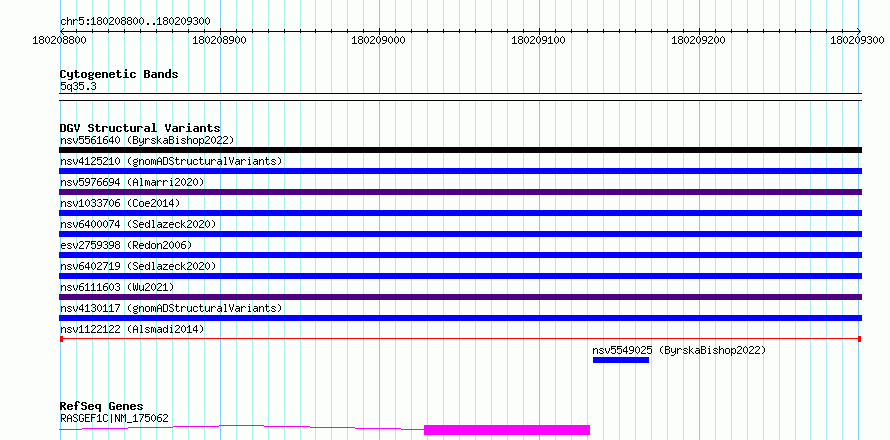Open the nsv5561640 (ByrskaBishop2022) label

147,140
